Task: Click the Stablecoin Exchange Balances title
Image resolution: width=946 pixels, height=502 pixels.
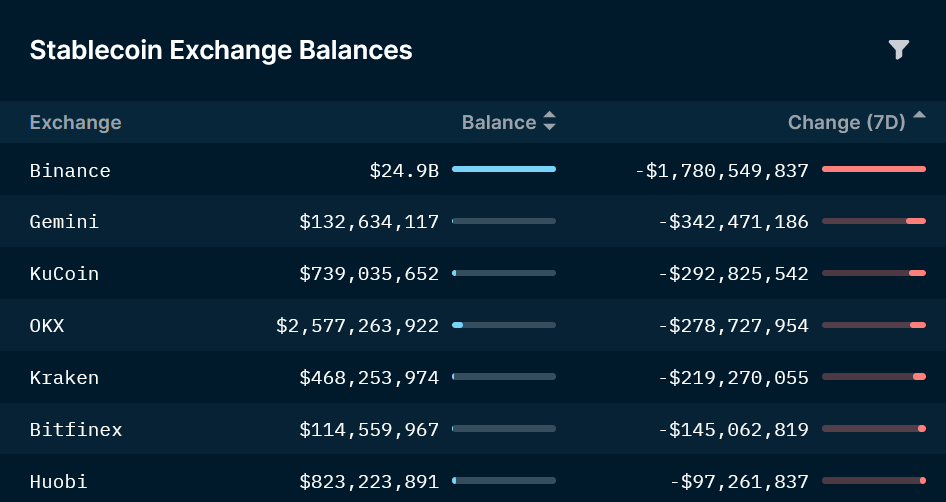Action: (x=221, y=50)
